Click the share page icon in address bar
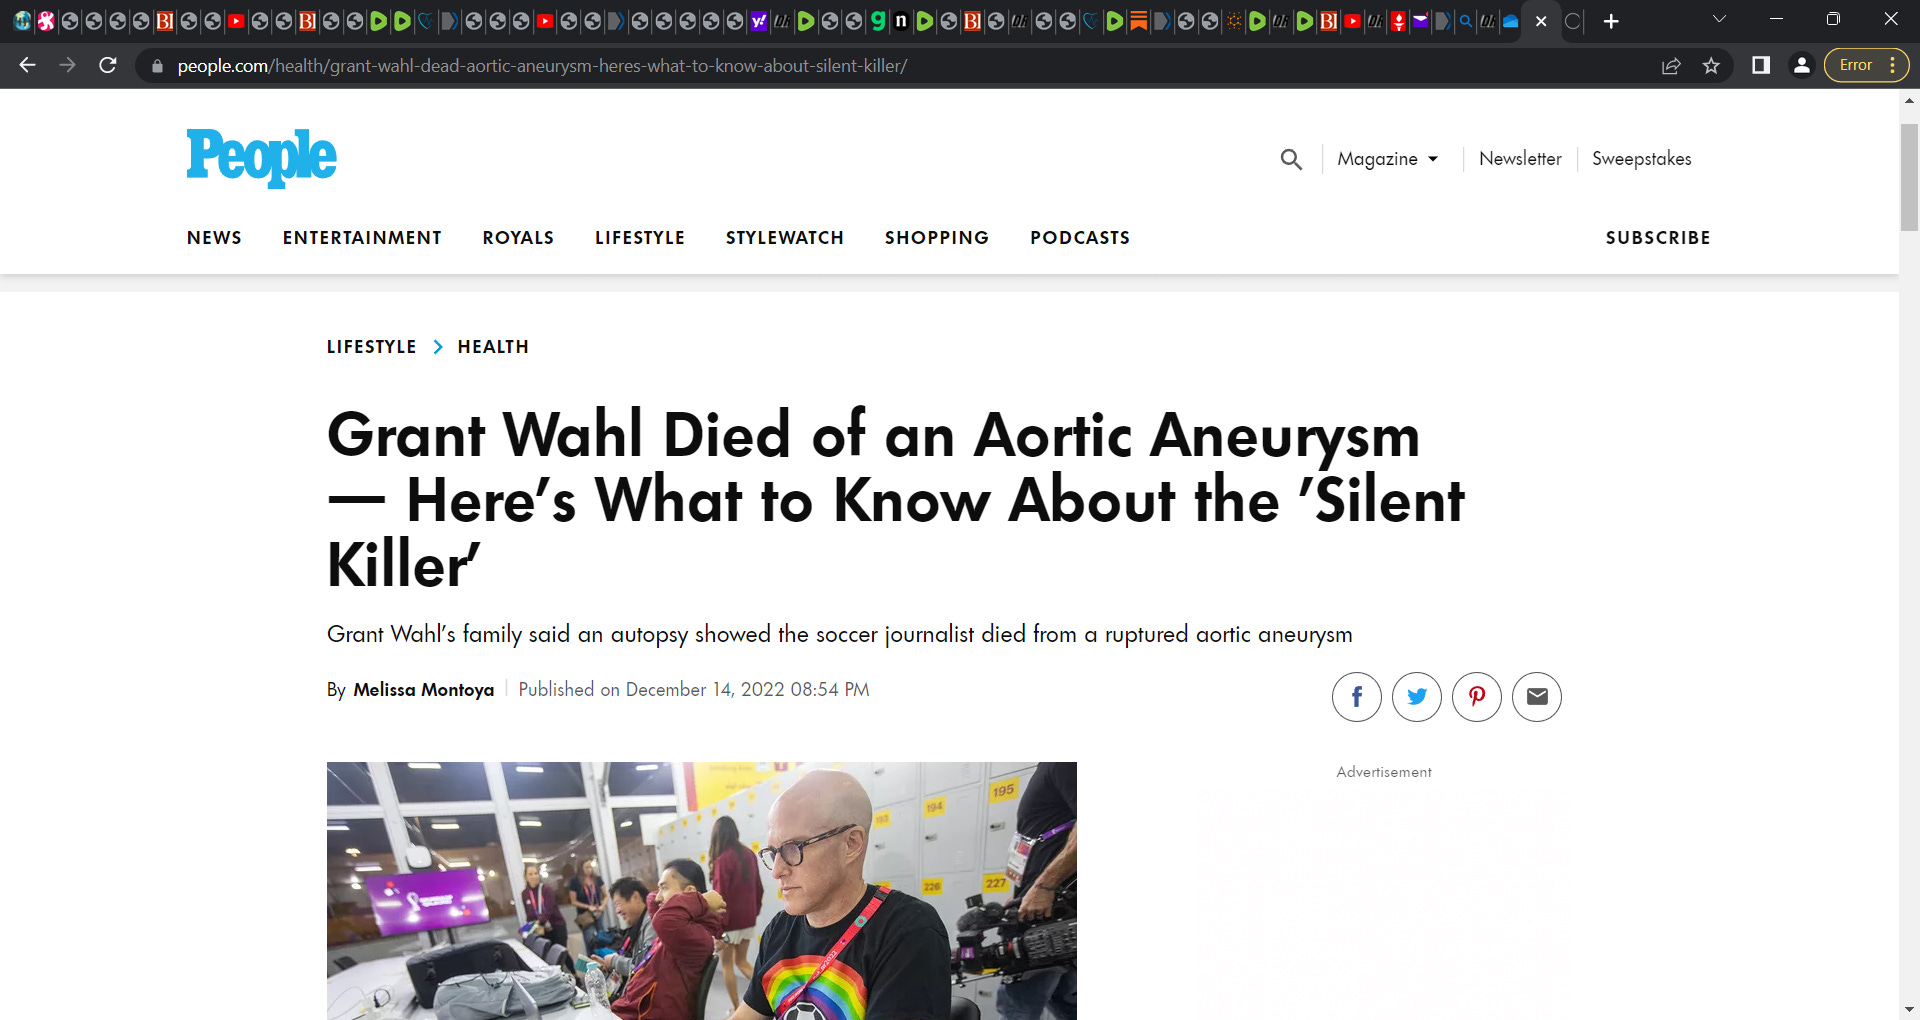 click(1671, 66)
